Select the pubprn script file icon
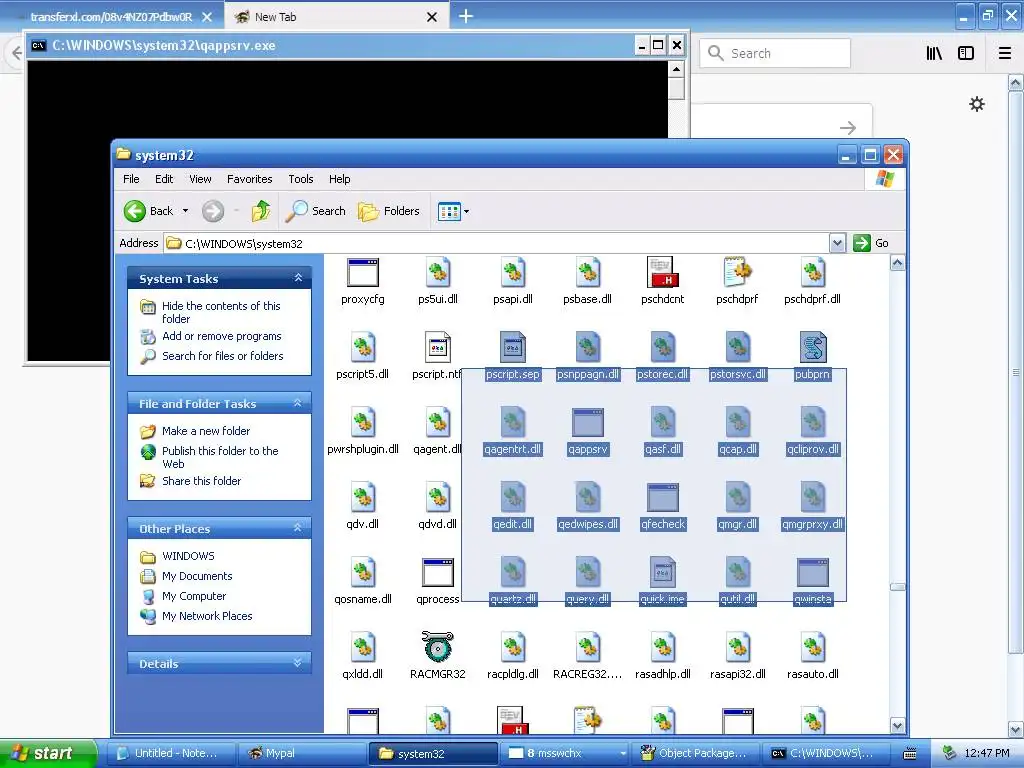 pos(812,347)
